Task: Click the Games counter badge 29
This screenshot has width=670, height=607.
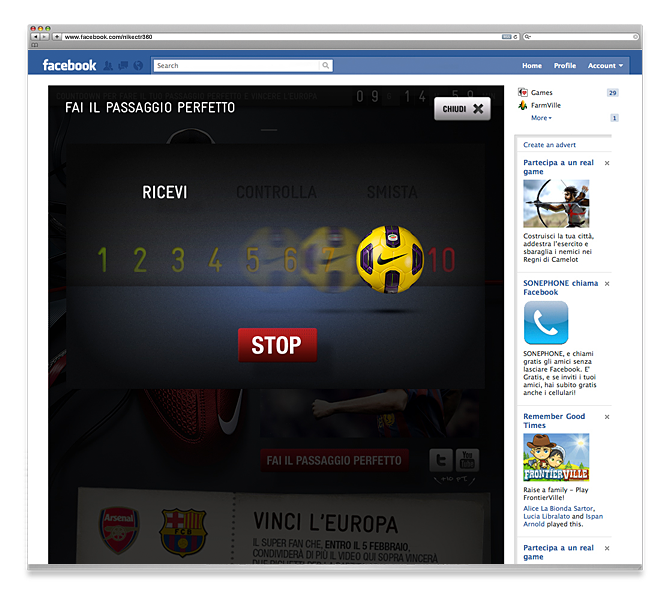Action: (x=612, y=93)
